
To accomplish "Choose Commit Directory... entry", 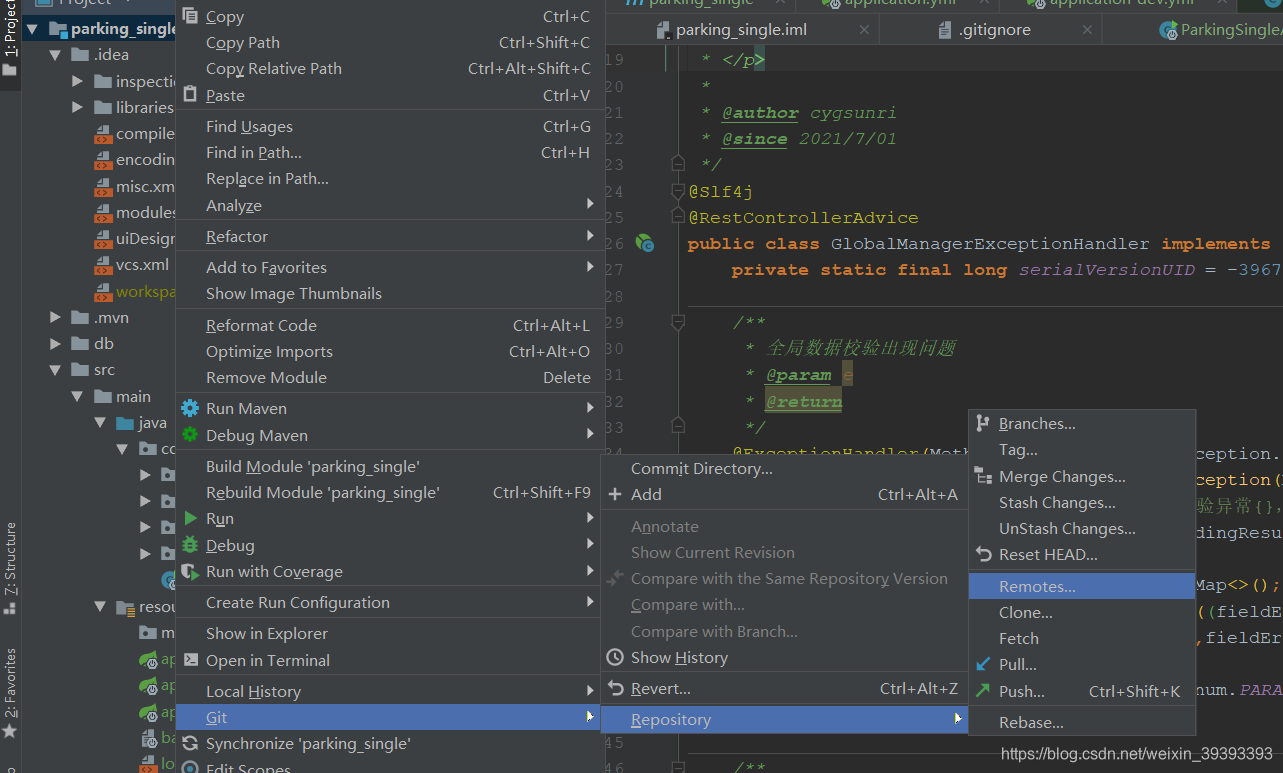I will click(x=784, y=468).
